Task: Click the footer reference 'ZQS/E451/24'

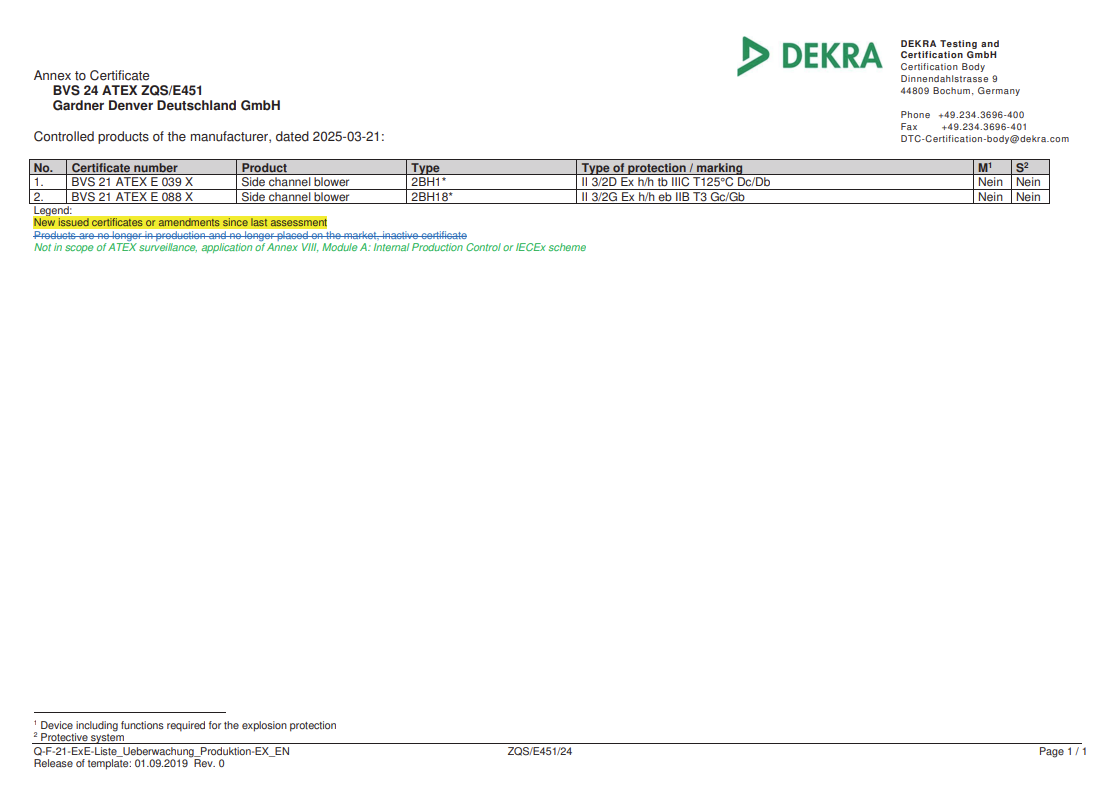Action: 539,752
